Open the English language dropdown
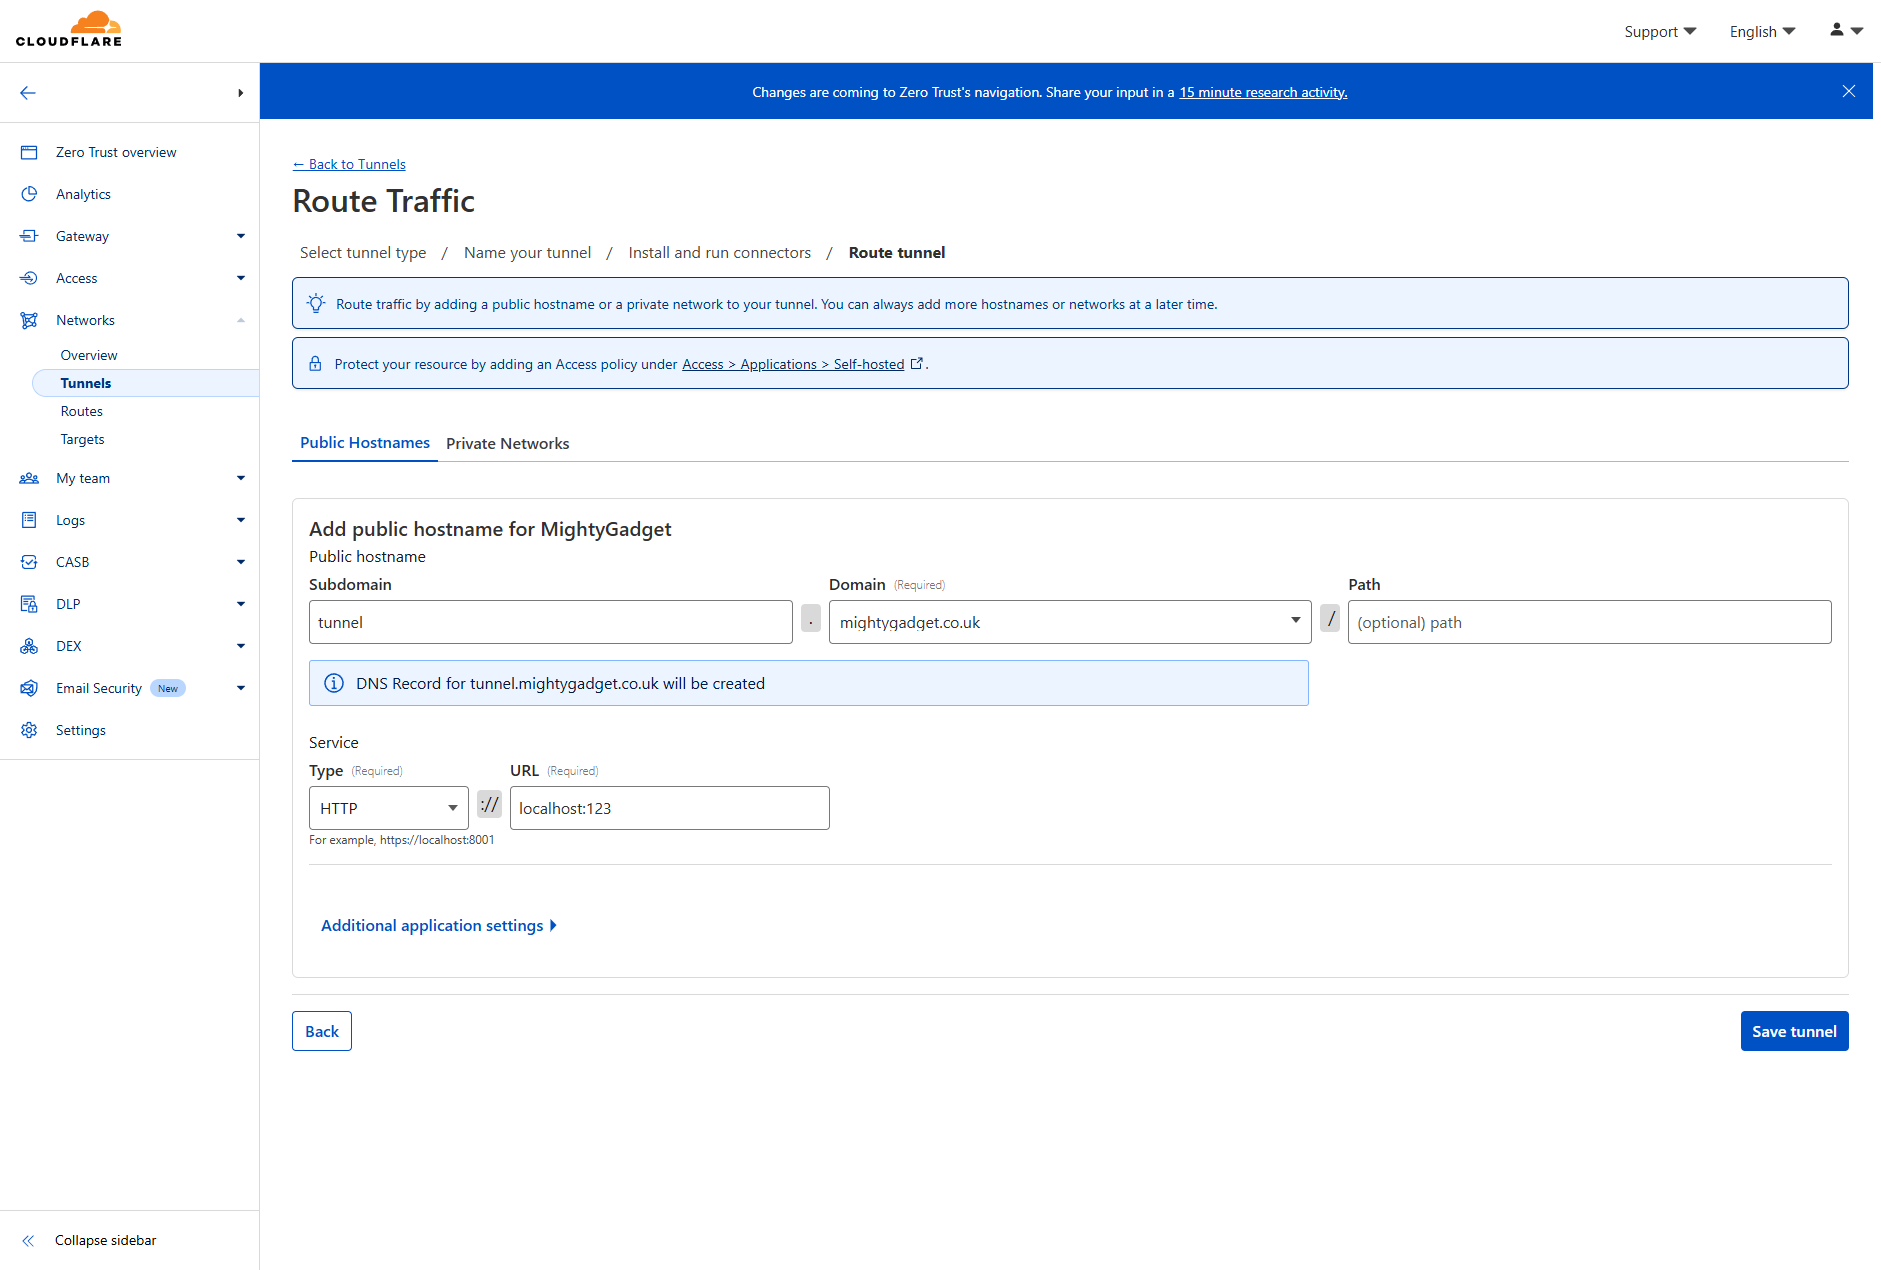Viewport: 1881px width, 1270px height. point(1761,31)
